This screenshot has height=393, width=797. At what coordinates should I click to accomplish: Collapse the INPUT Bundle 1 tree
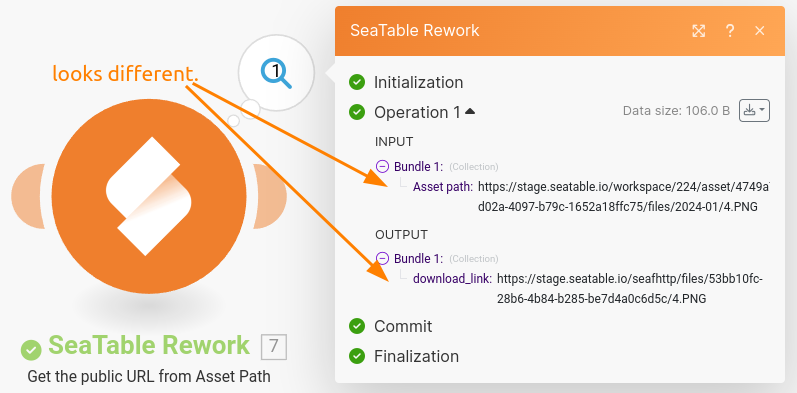point(382,166)
